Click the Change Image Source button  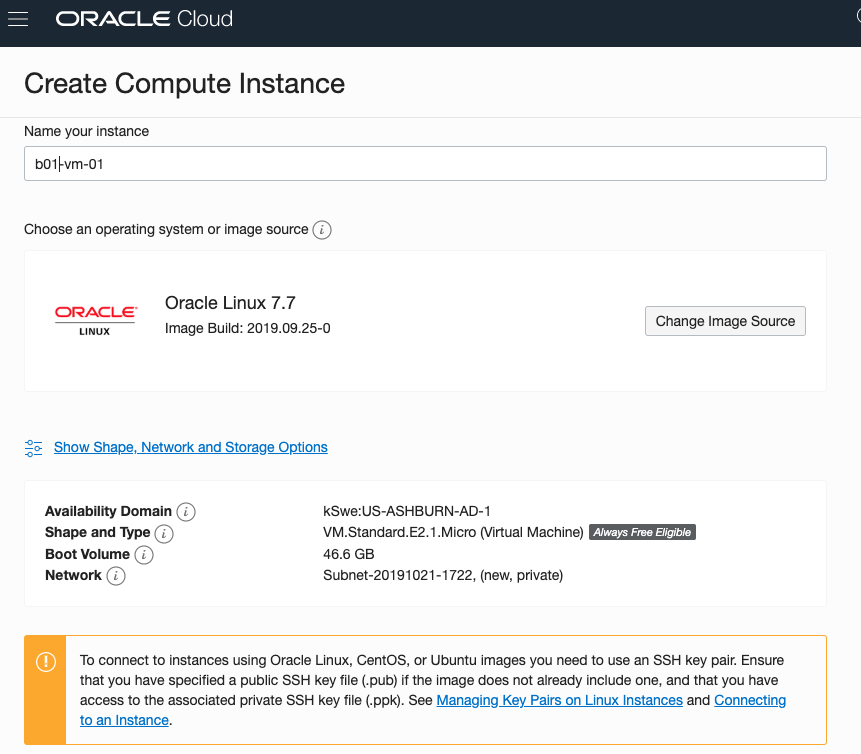pos(725,321)
